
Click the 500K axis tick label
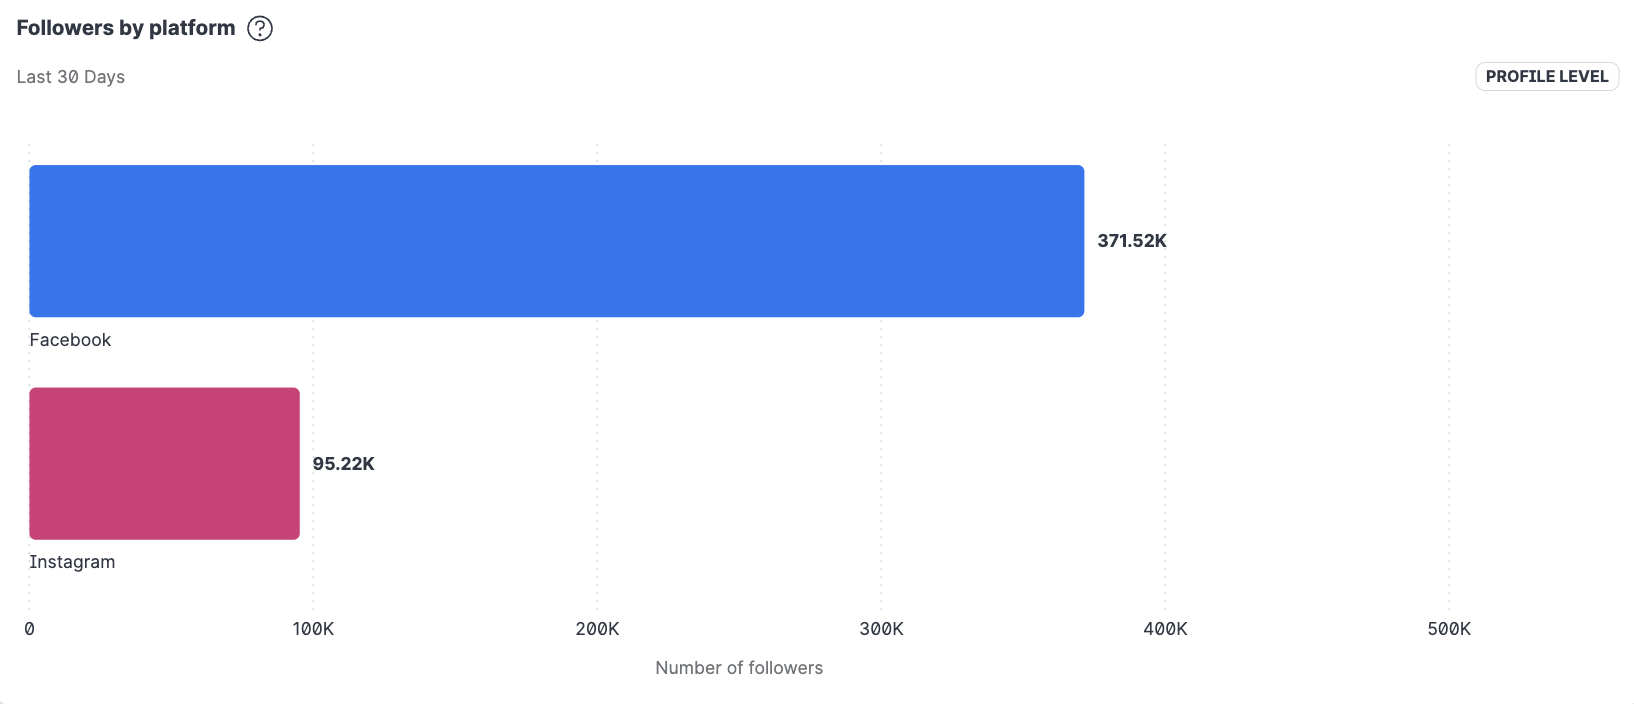[x=1449, y=629]
